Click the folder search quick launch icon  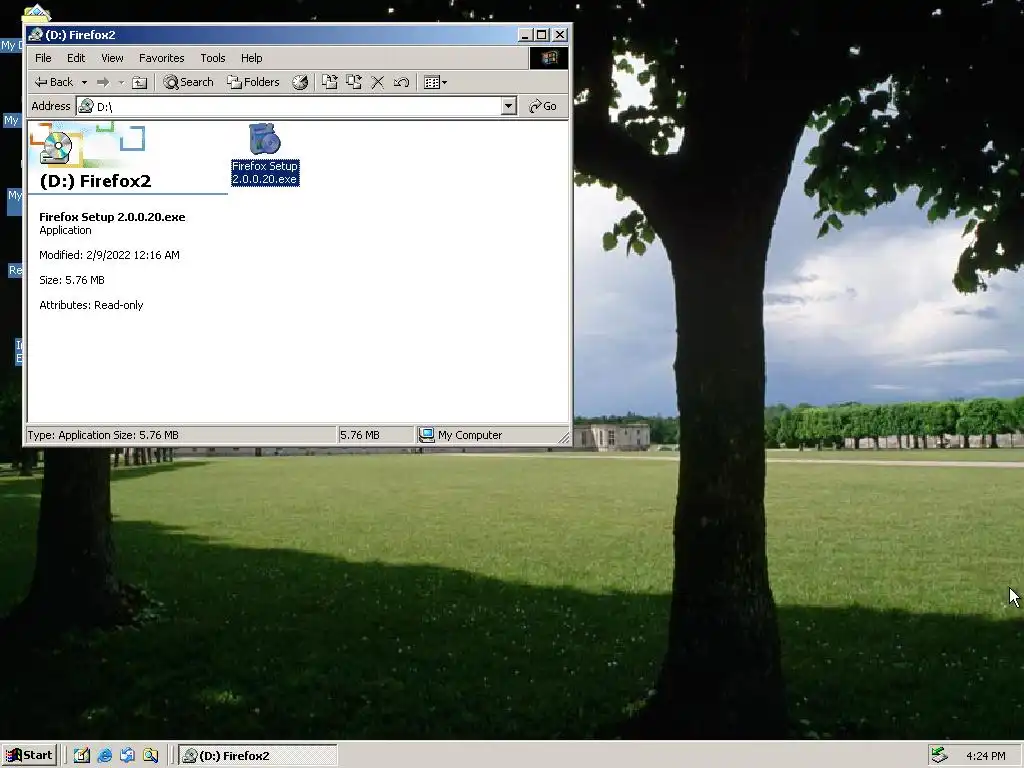(150, 756)
